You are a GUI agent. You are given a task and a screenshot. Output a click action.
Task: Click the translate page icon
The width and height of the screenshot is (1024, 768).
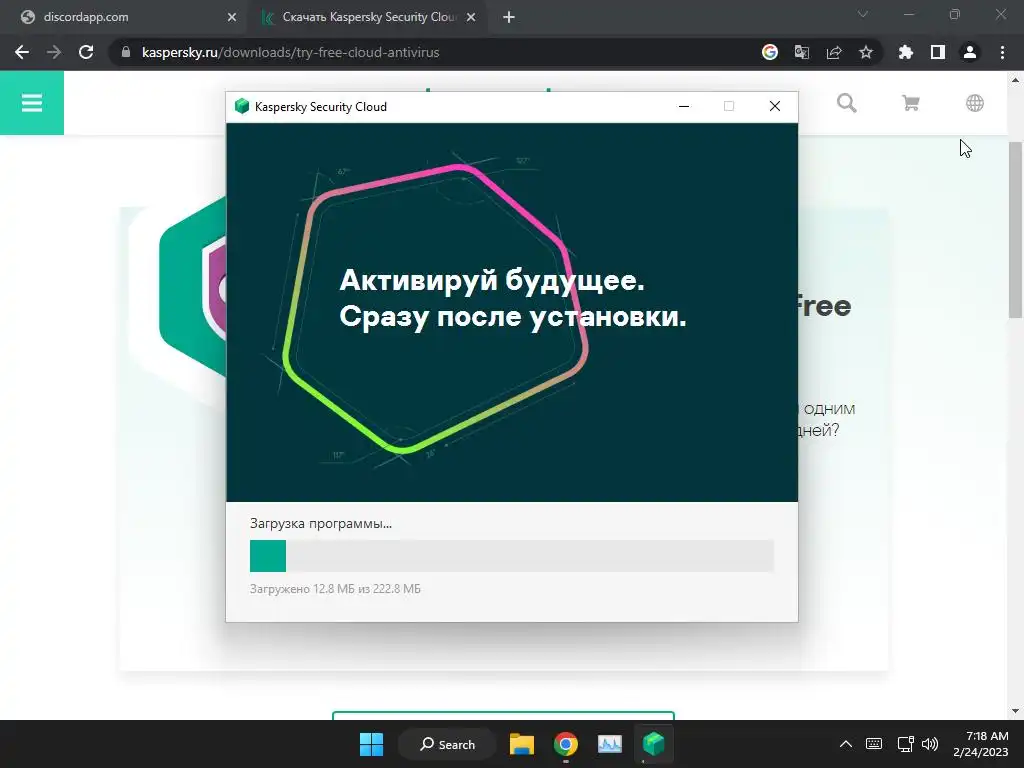click(x=802, y=52)
